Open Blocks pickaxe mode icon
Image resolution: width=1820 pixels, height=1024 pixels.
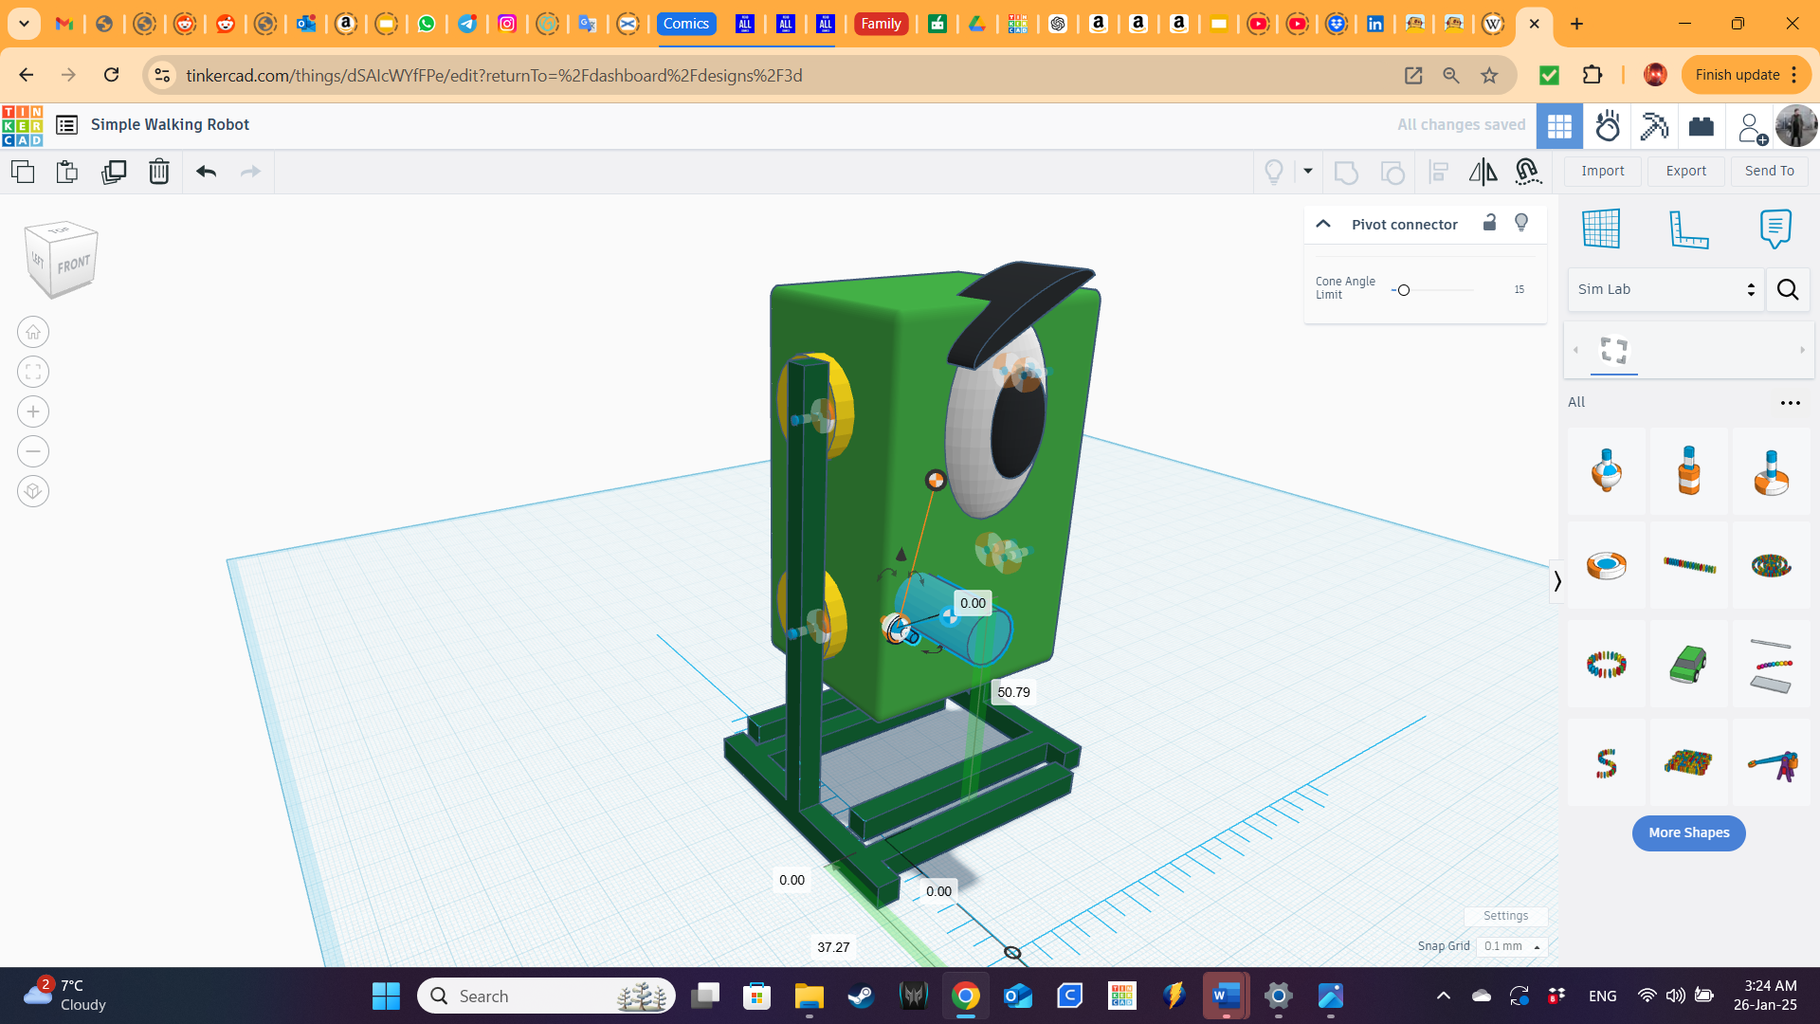point(1654,126)
